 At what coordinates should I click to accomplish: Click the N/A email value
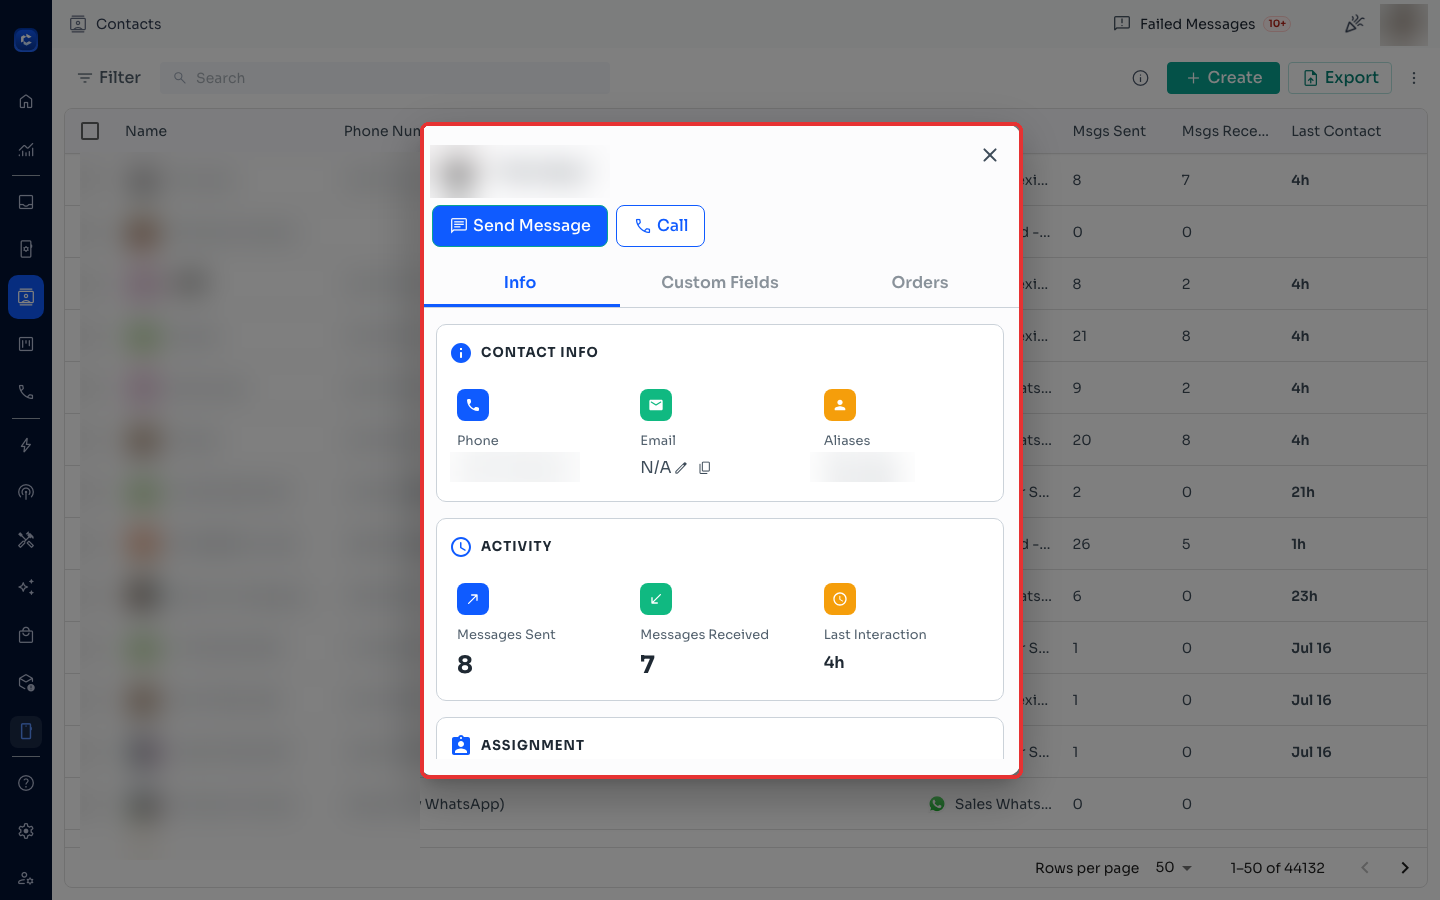[656, 468]
